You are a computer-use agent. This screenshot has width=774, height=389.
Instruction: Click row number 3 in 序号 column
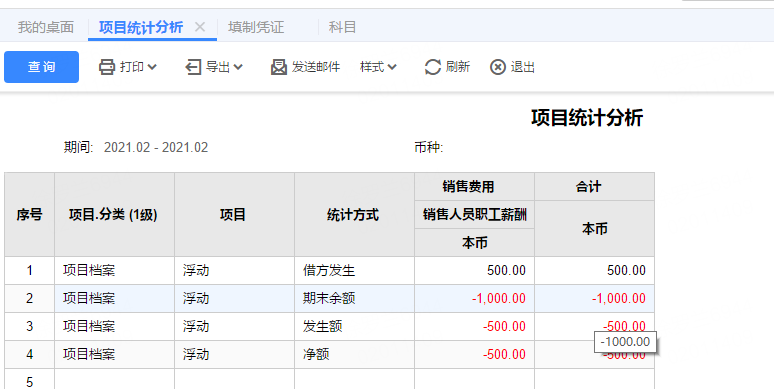(x=30, y=326)
